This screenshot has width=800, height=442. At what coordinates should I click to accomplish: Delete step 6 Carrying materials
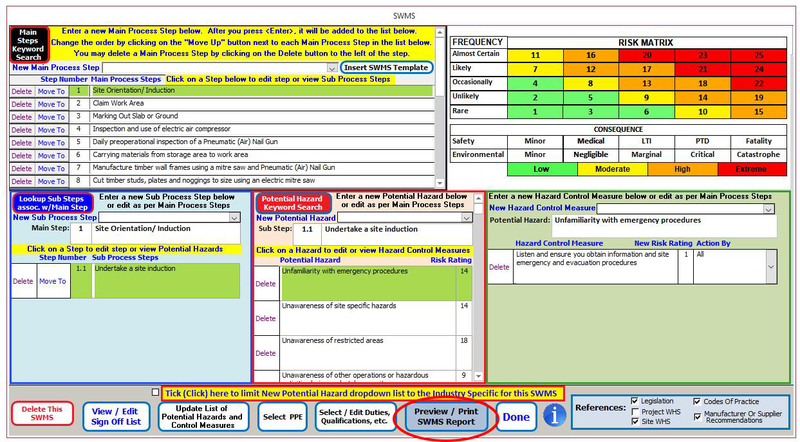22,156
